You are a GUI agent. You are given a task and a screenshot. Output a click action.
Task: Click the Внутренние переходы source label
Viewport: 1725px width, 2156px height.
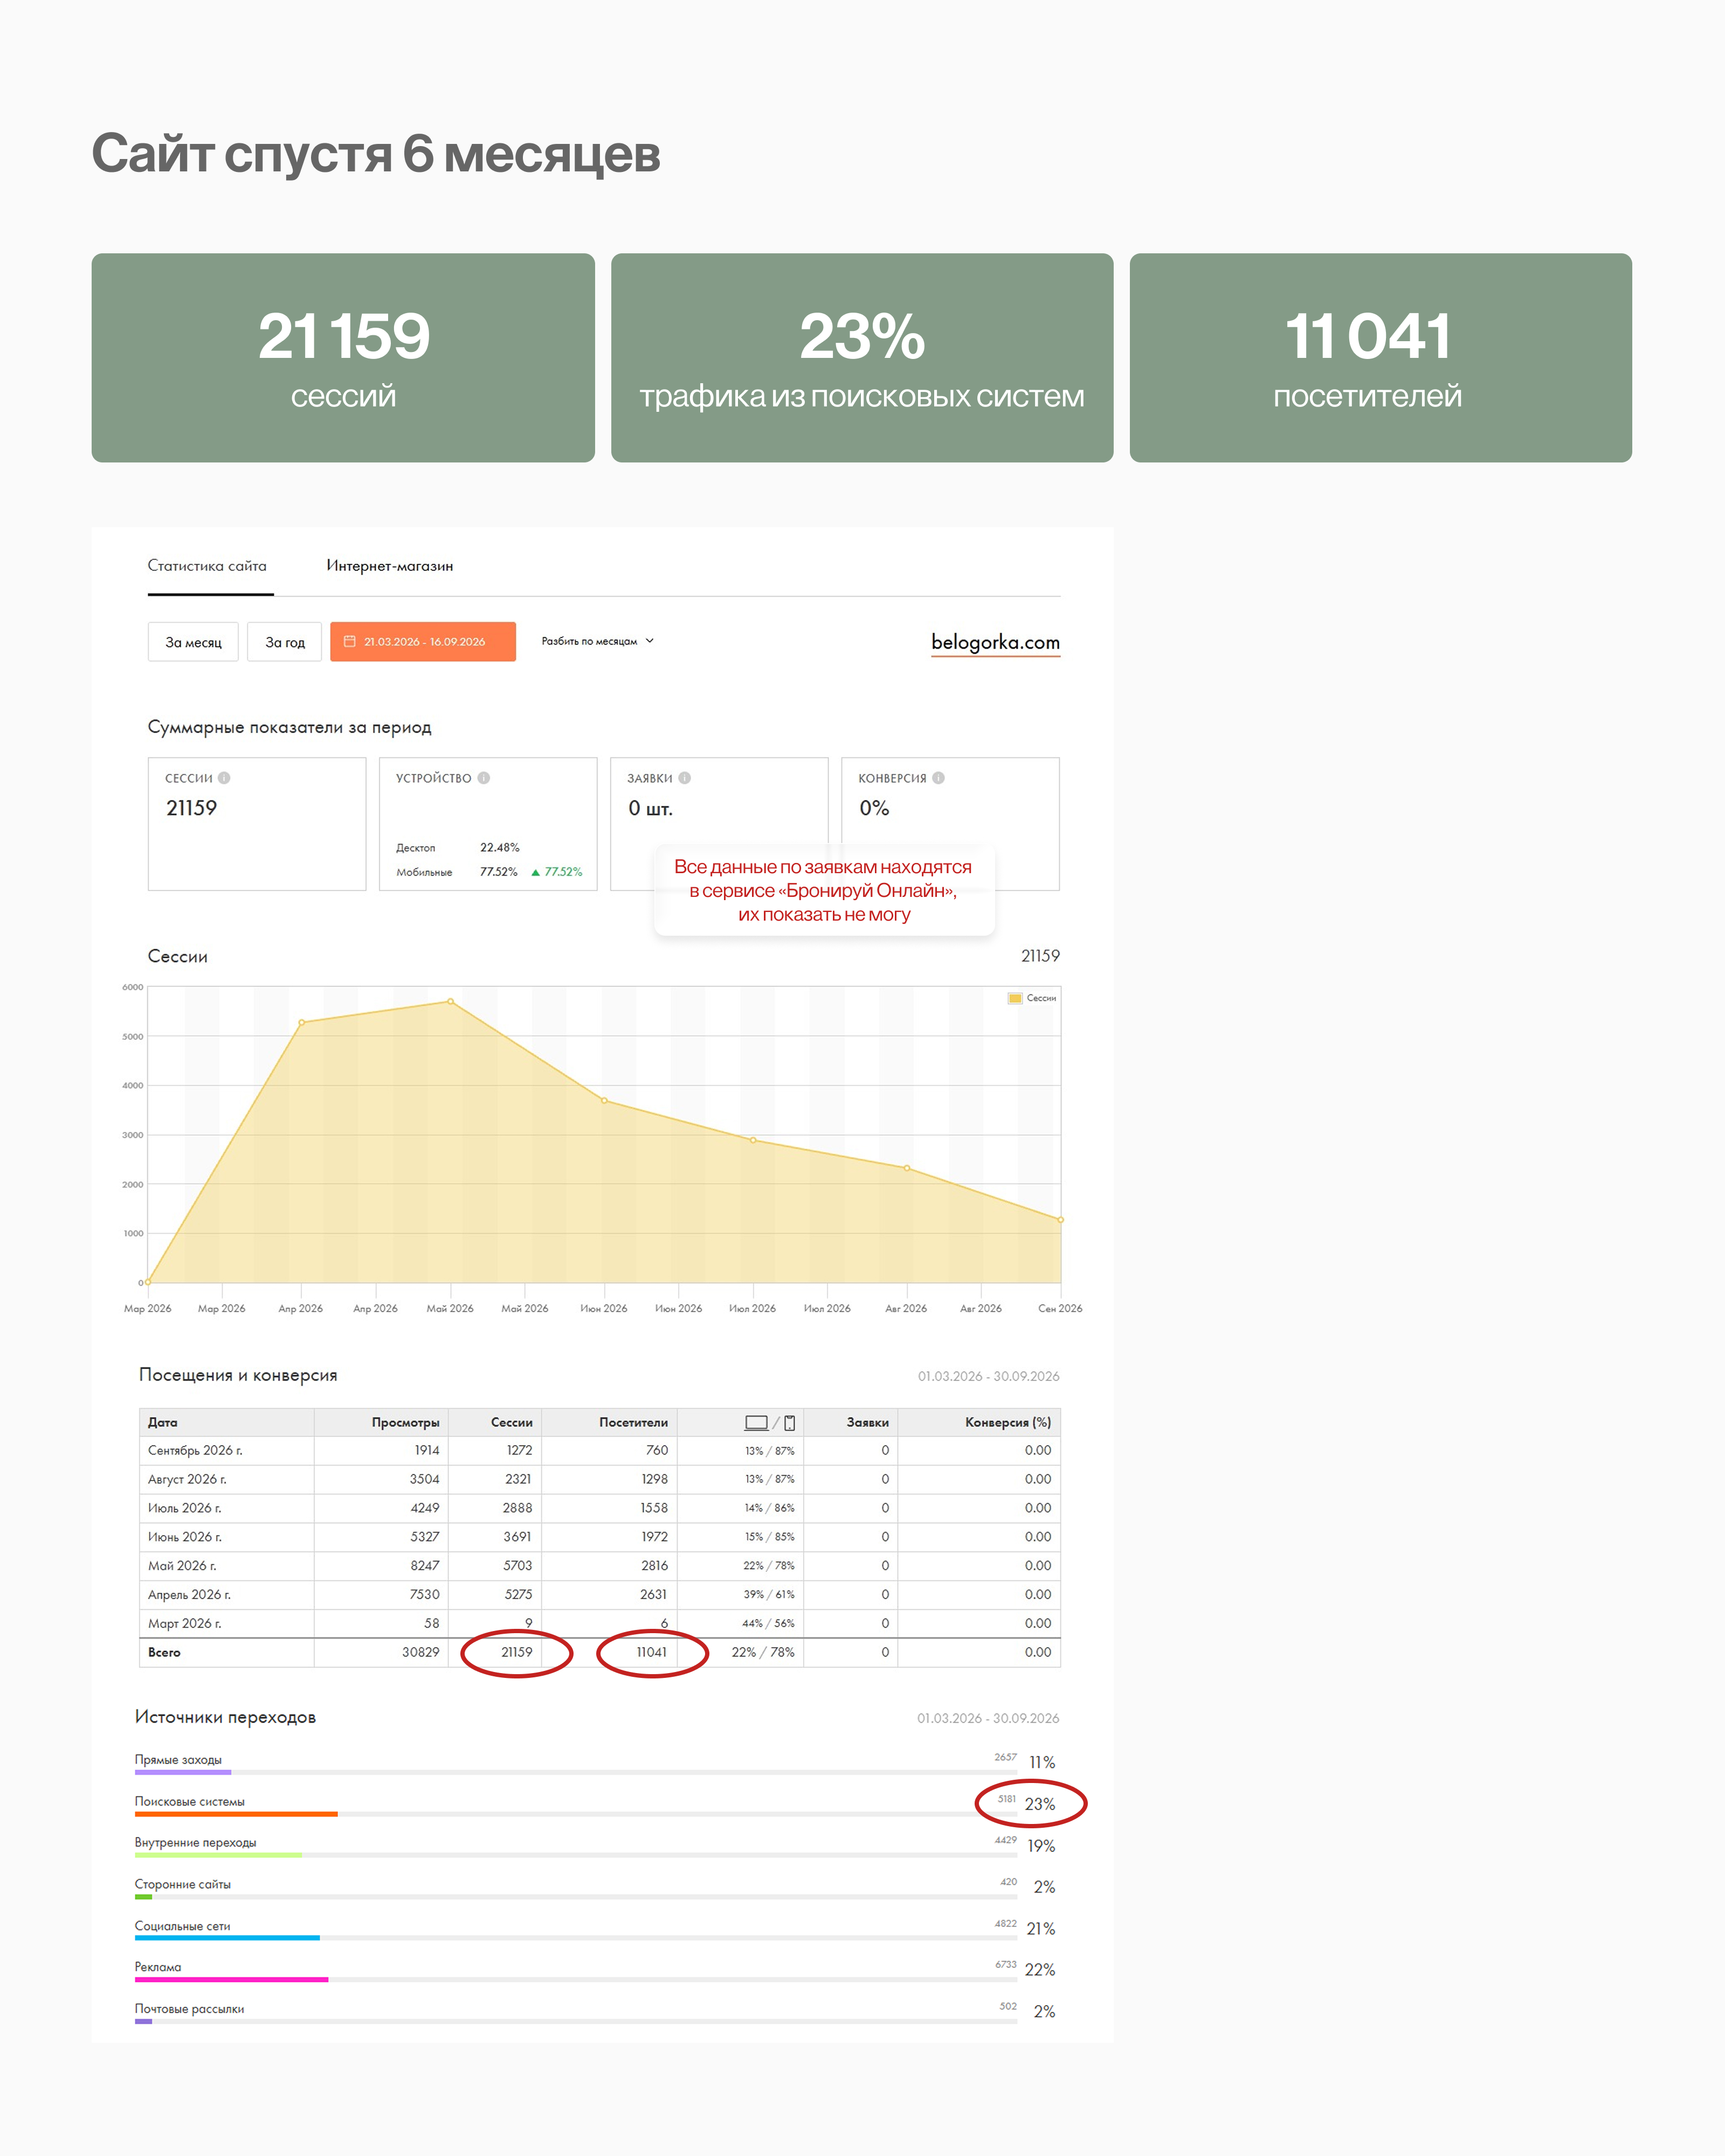click(x=195, y=1842)
